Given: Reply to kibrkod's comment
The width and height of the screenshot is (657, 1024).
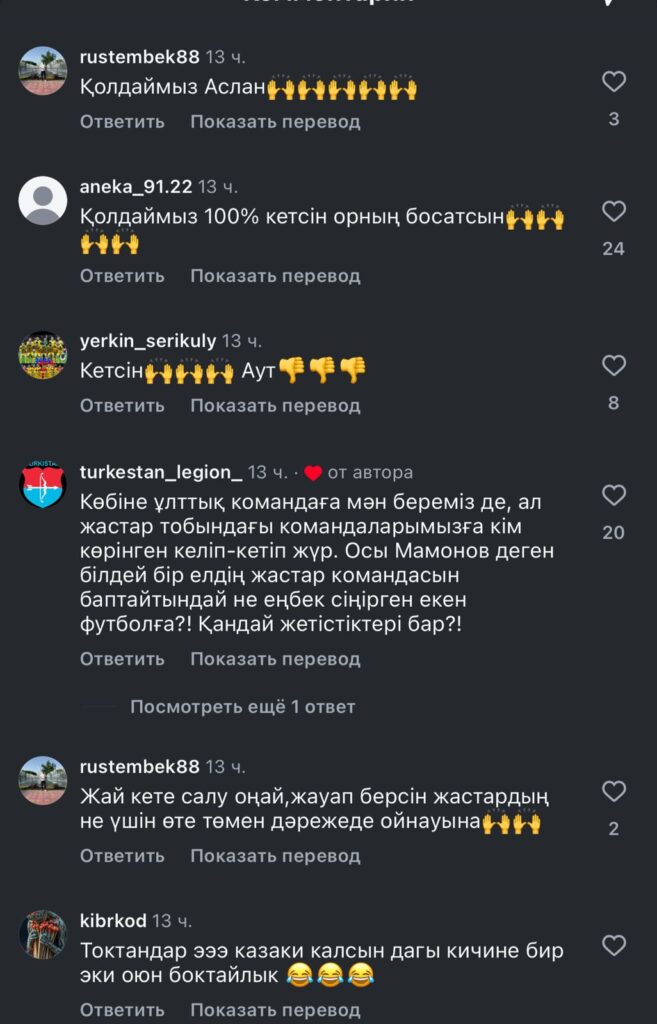Looking at the screenshot, I should (x=122, y=1010).
